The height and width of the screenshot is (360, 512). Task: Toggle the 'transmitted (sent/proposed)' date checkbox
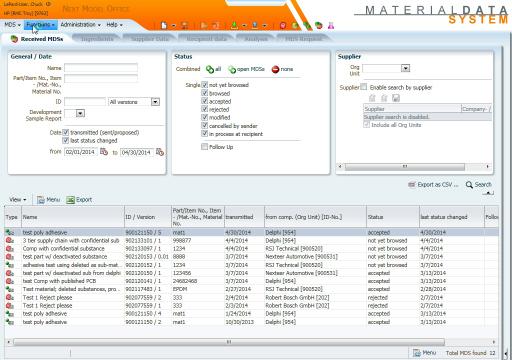(x=66, y=132)
